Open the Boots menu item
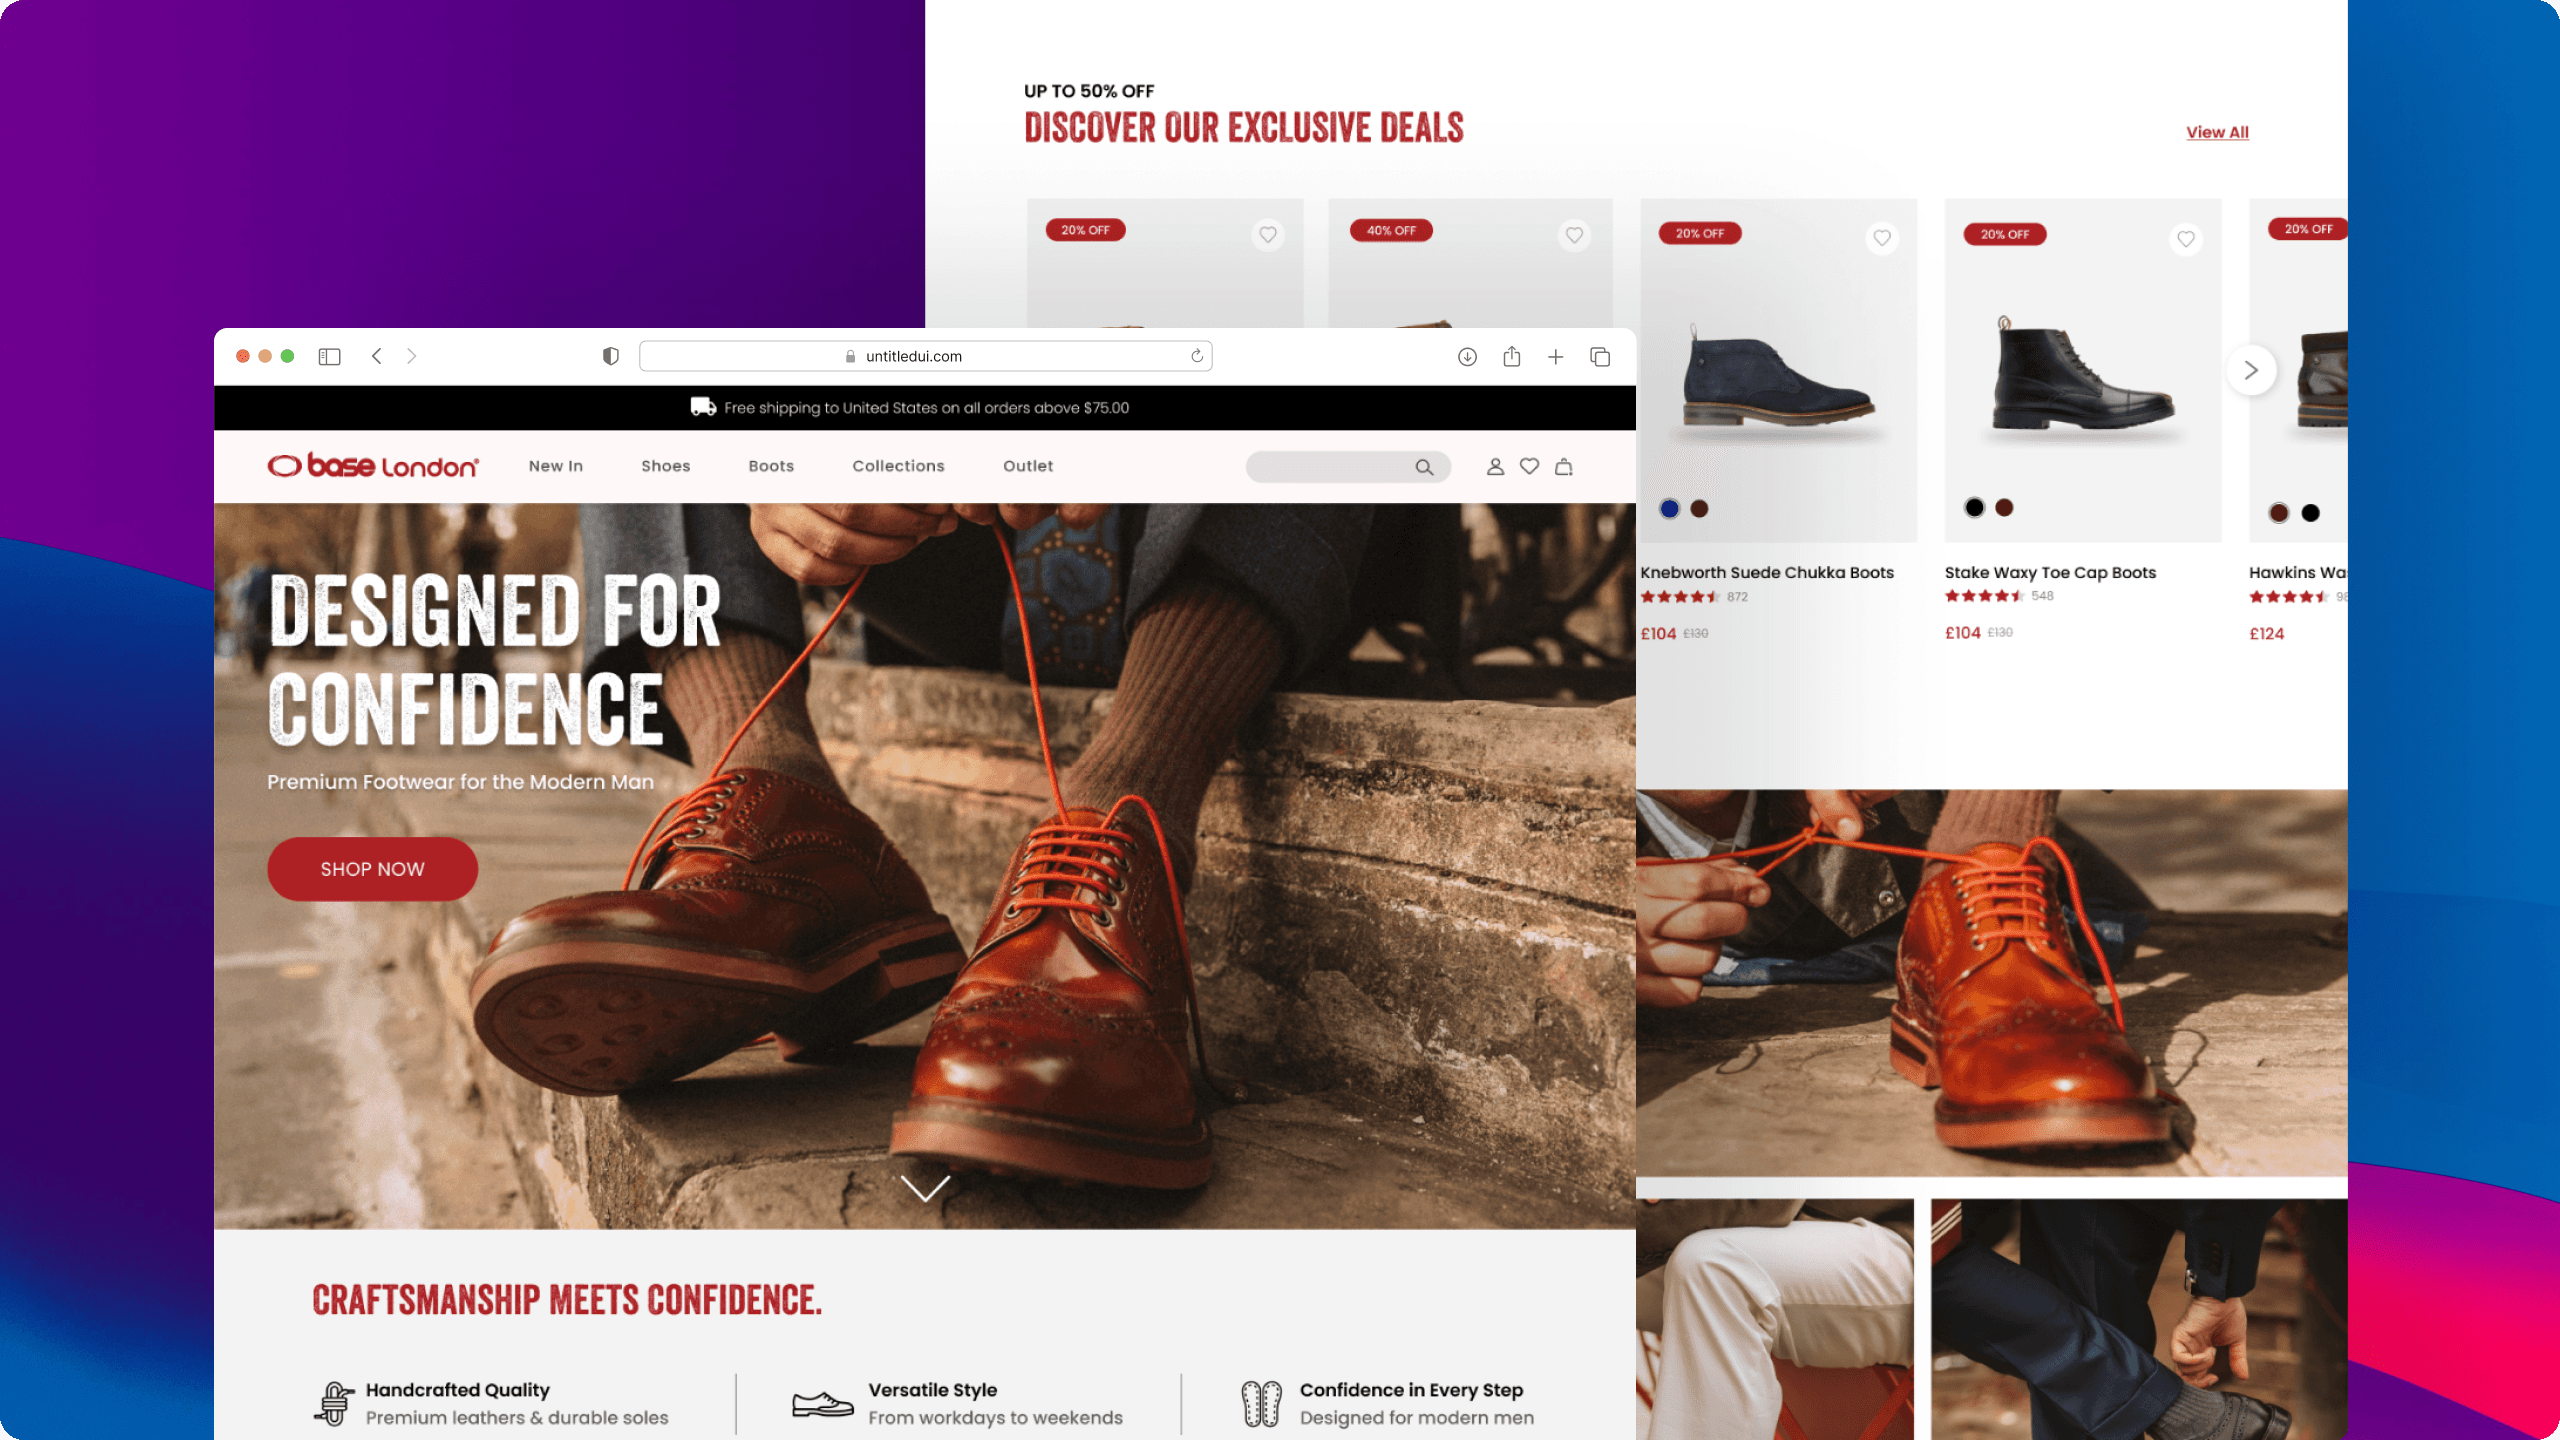 click(x=771, y=466)
